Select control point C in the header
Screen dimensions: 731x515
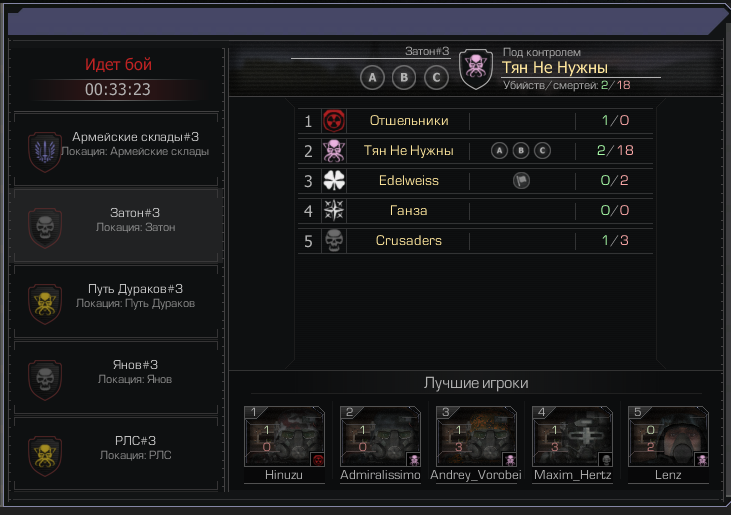click(x=436, y=77)
